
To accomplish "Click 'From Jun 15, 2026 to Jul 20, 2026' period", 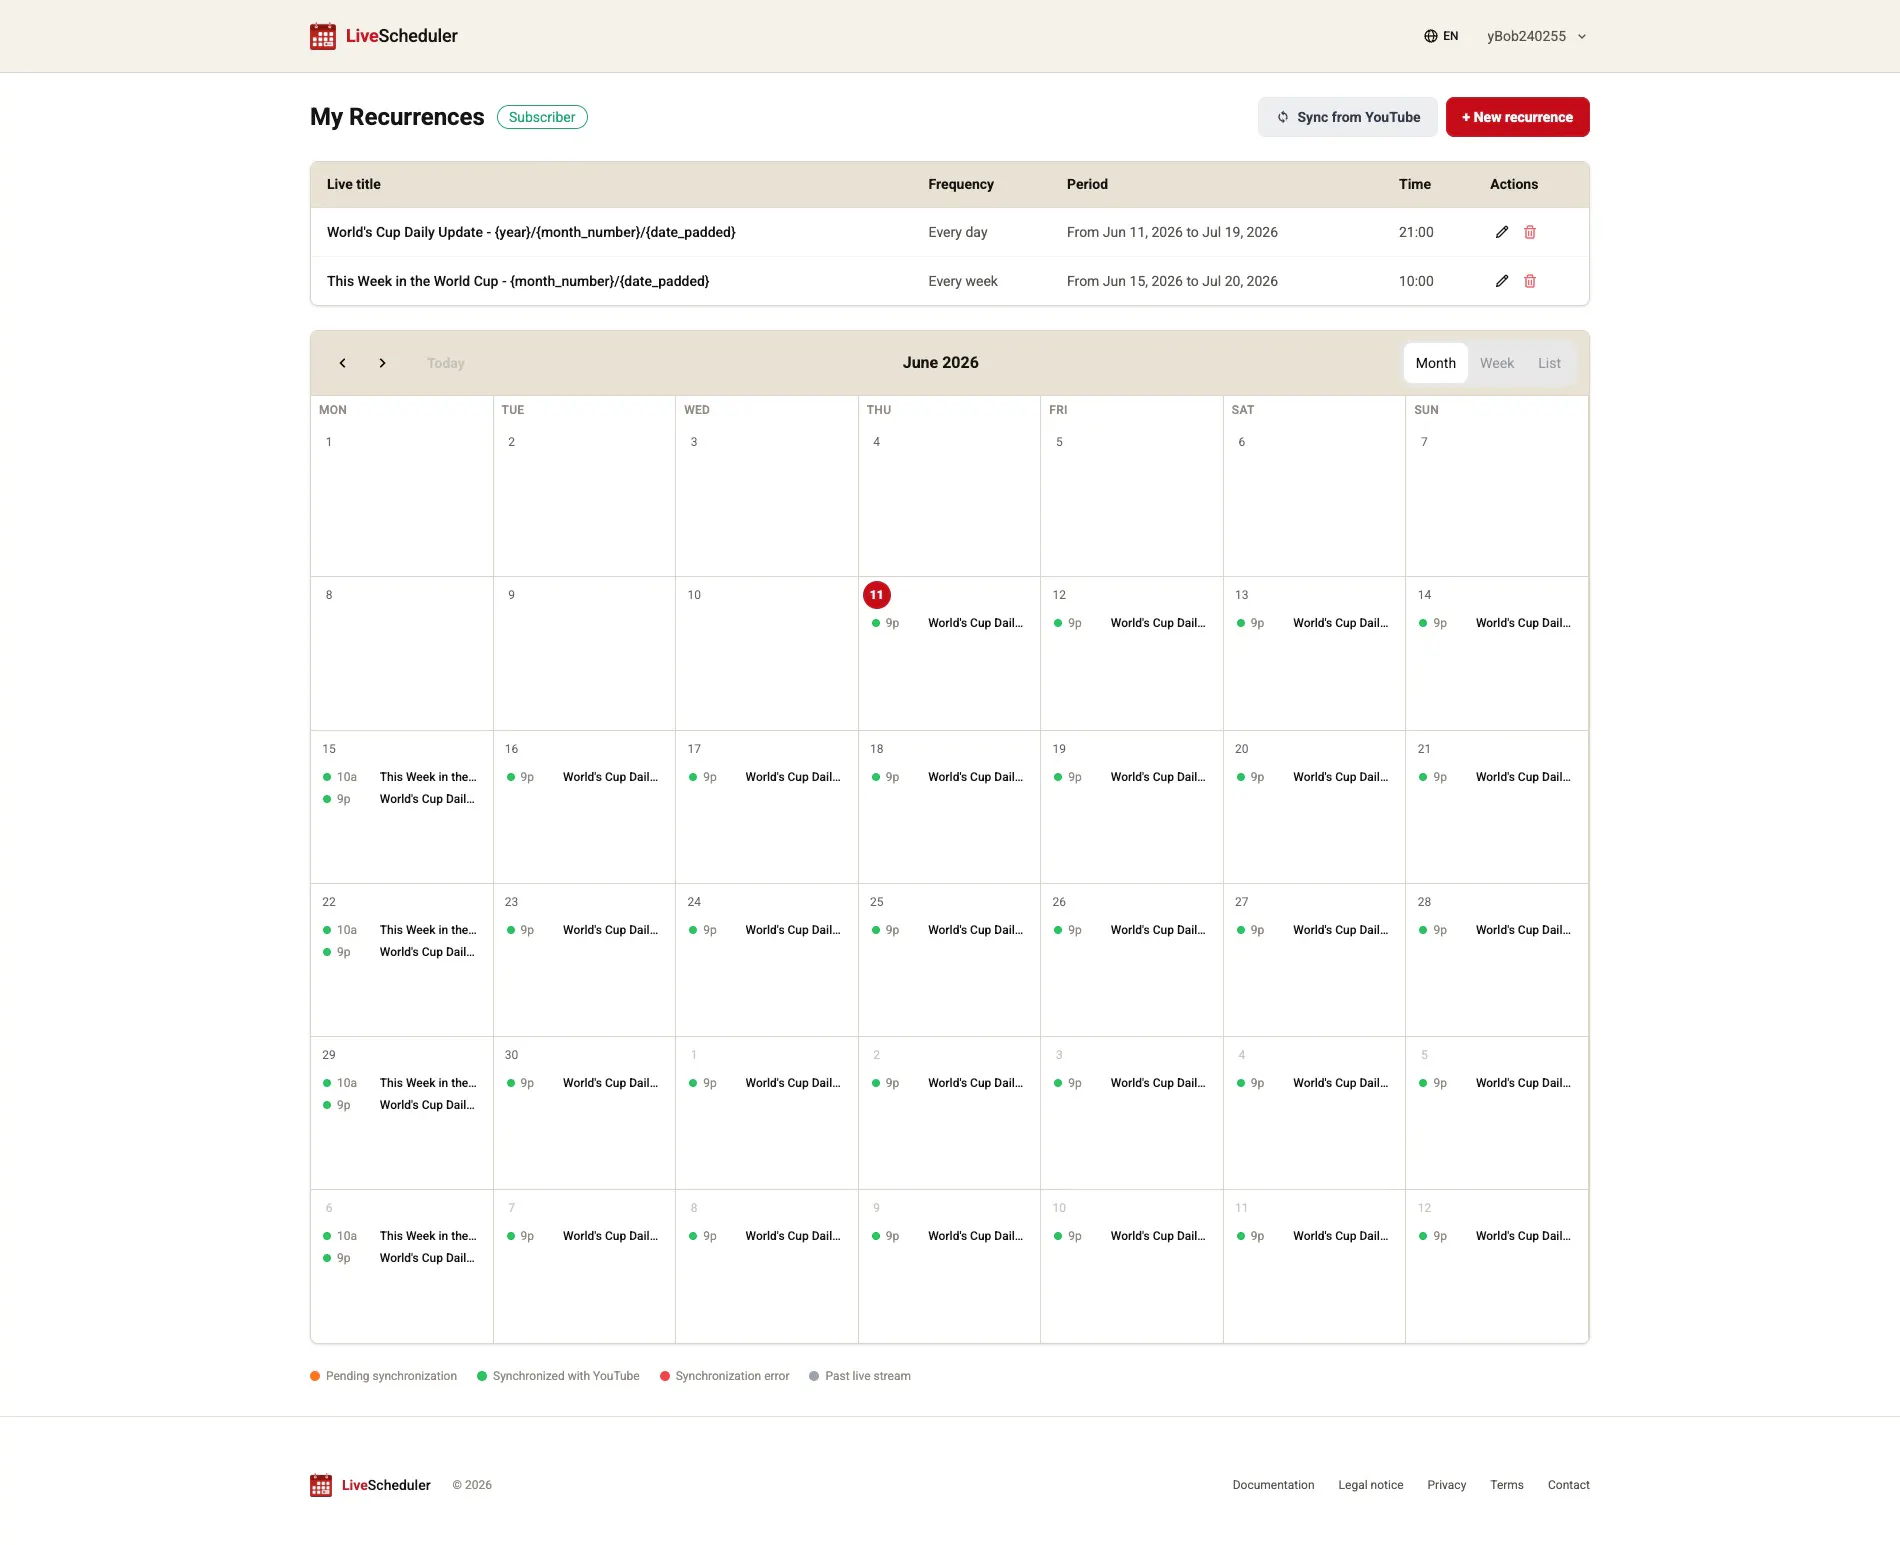I will click(1172, 281).
